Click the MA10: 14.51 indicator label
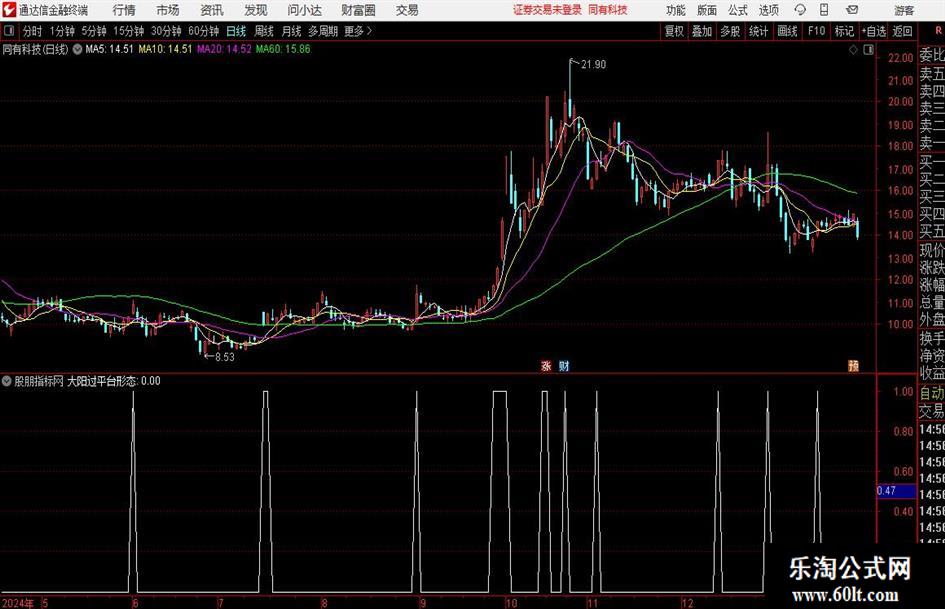The image size is (945, 609). pyautogui.click(x=165, y=49)
